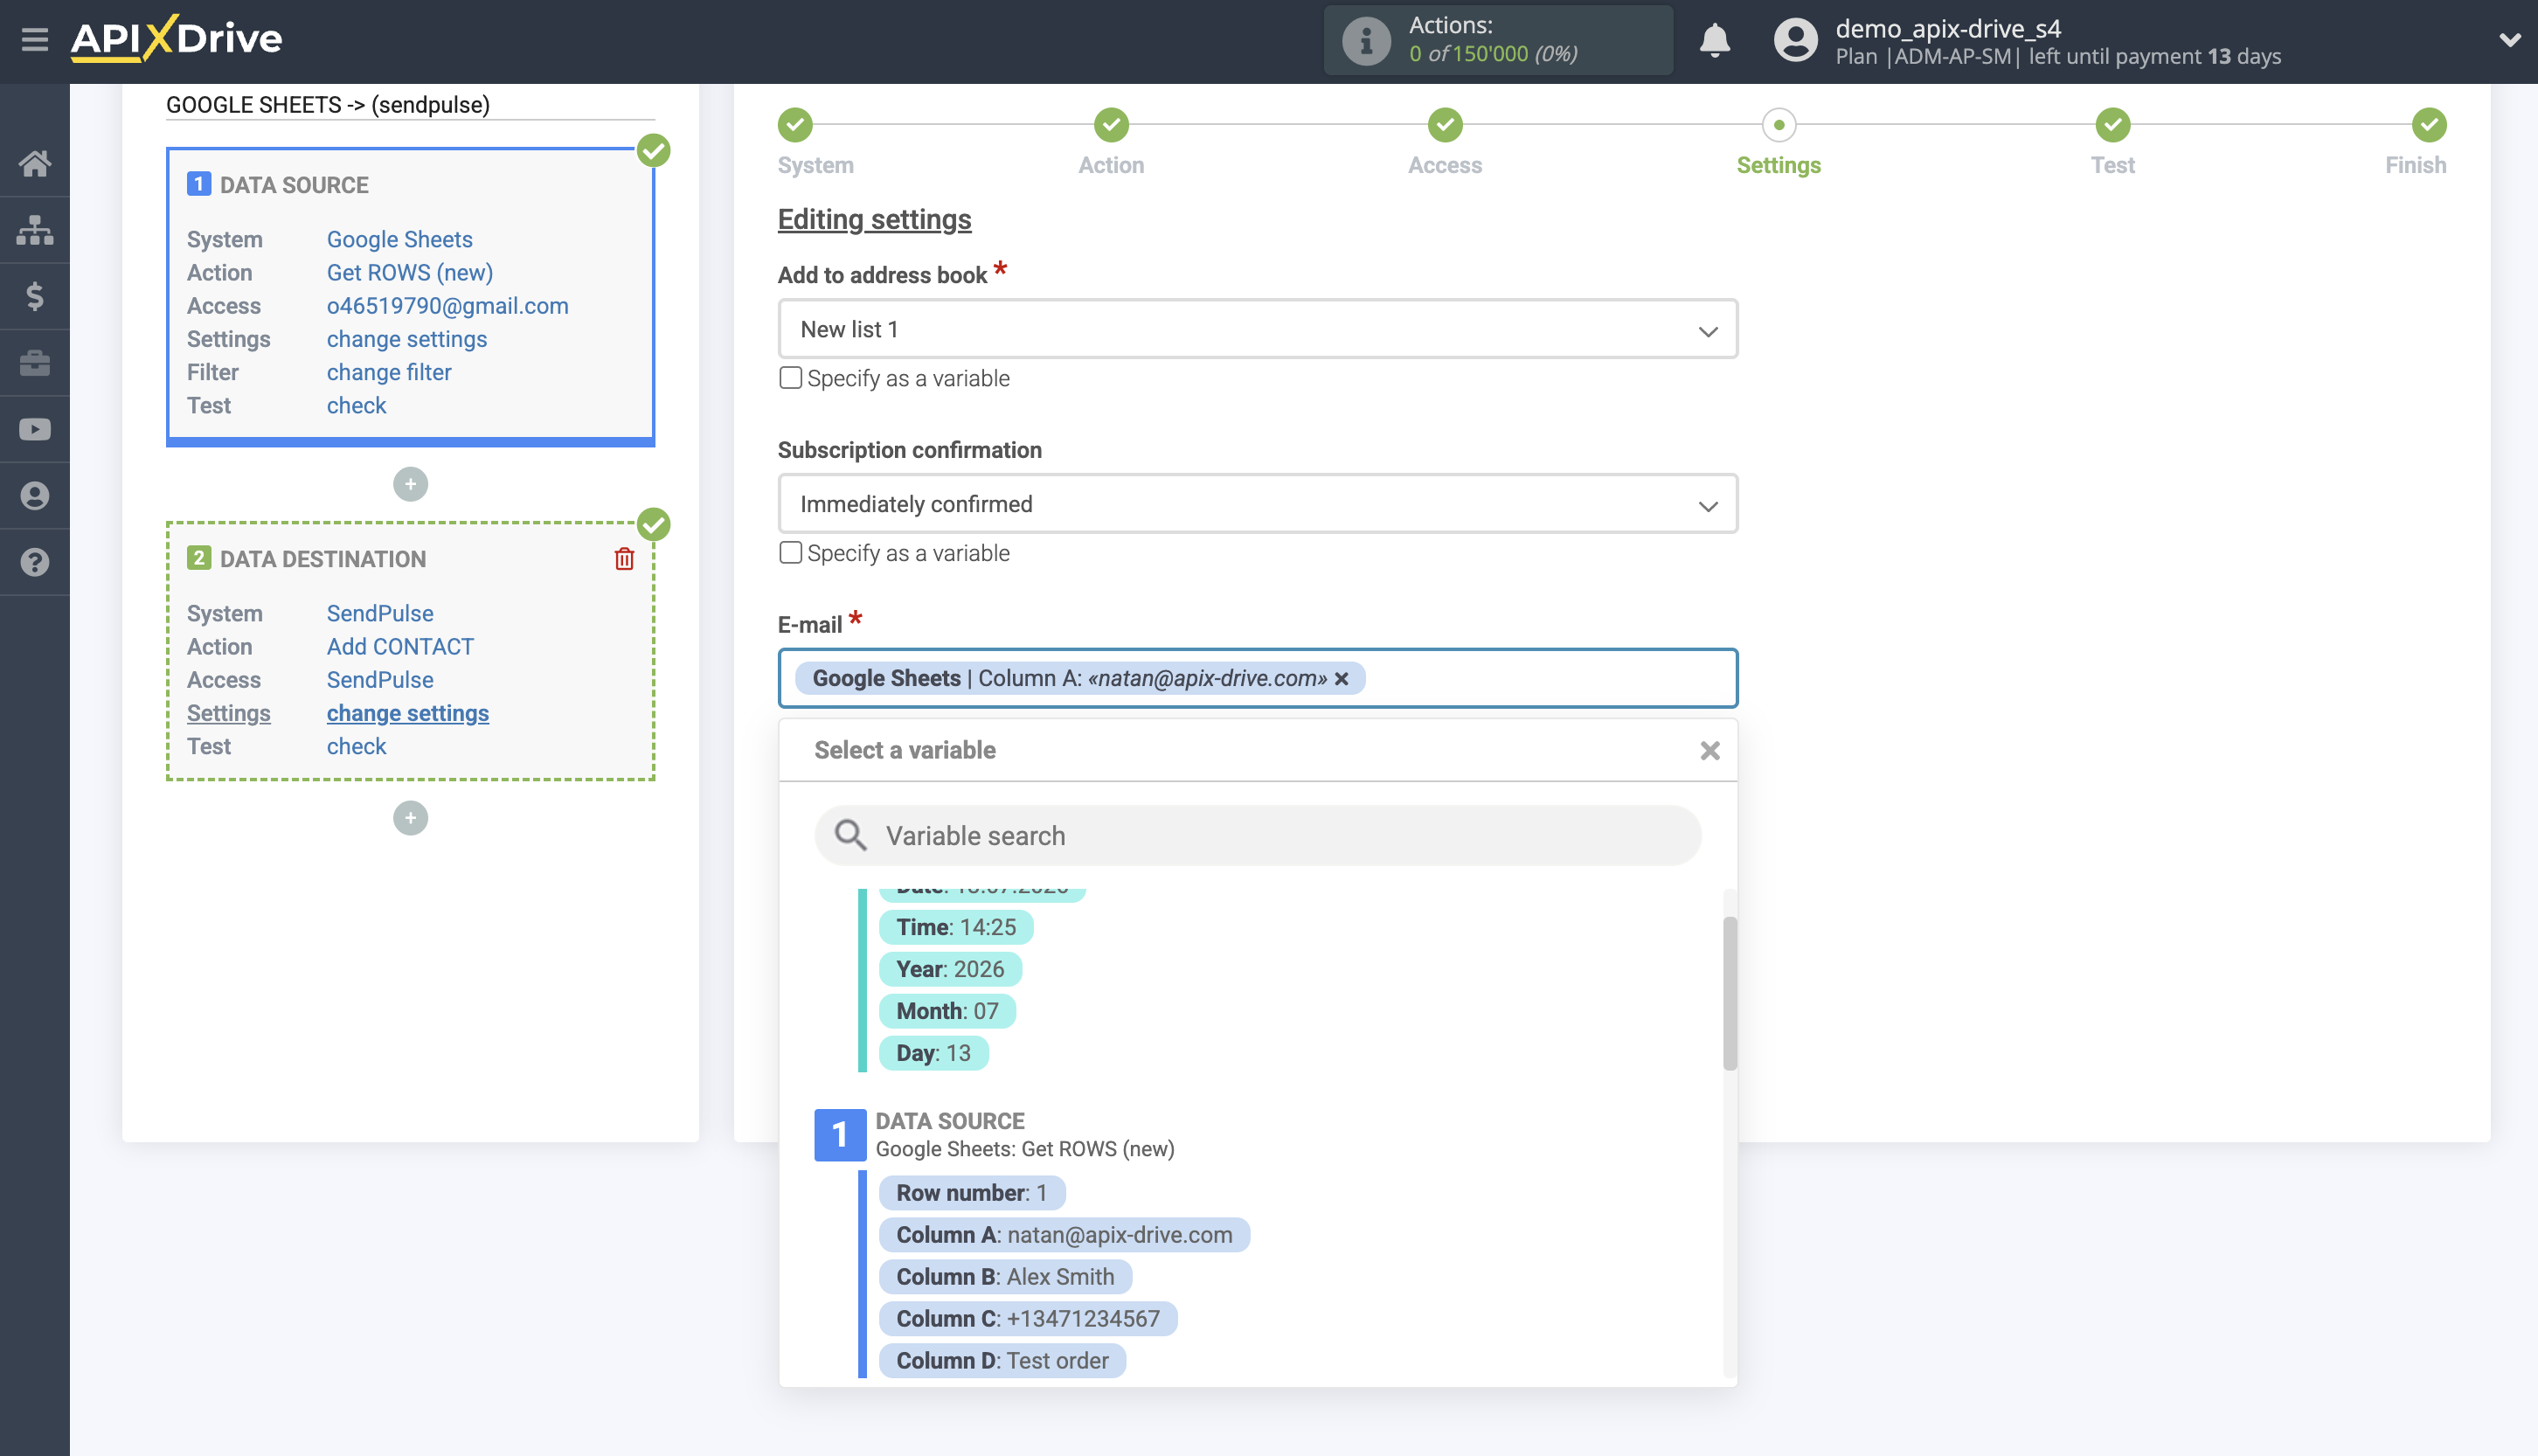The width and height of the screenshot is (2538, 1456).
Task: Go to the System step
Action: [x=796, y=125]
